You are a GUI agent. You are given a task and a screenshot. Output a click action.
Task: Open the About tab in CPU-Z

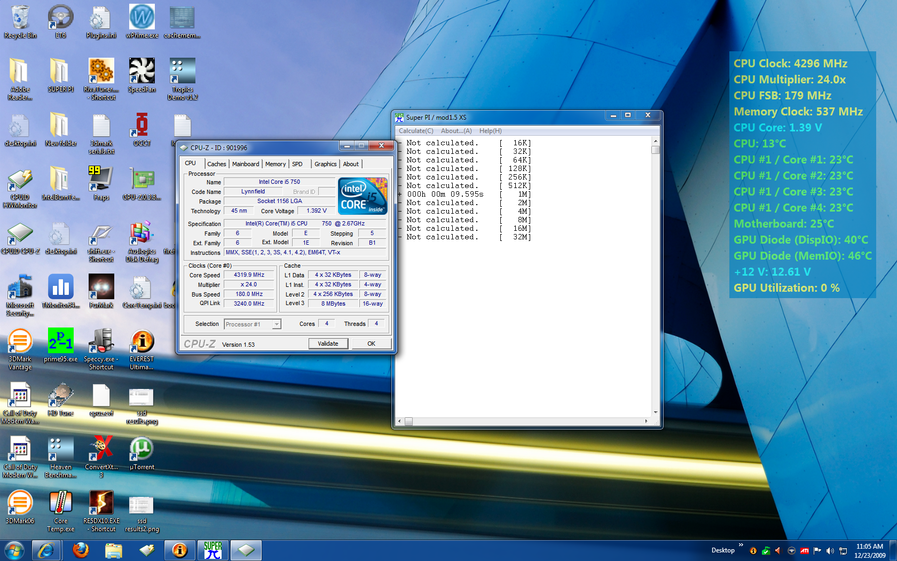pos(351,164)
